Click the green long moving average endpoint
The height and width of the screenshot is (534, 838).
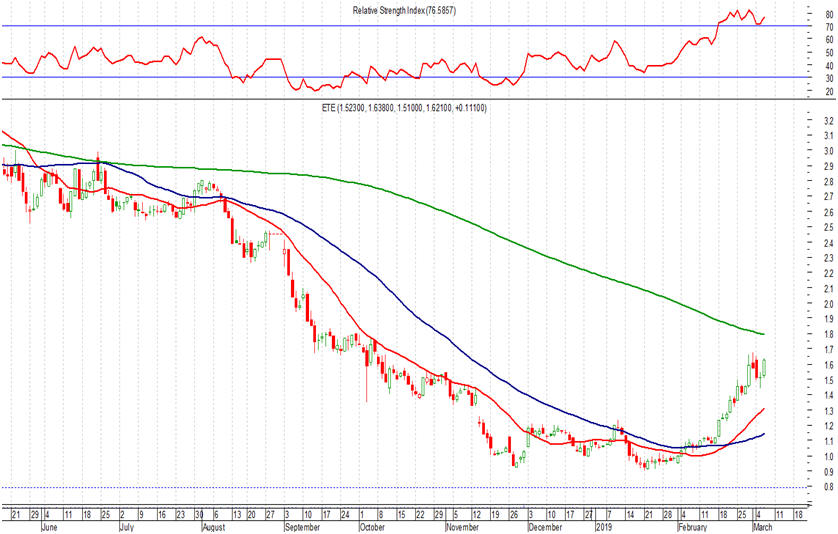pos(763,334)
